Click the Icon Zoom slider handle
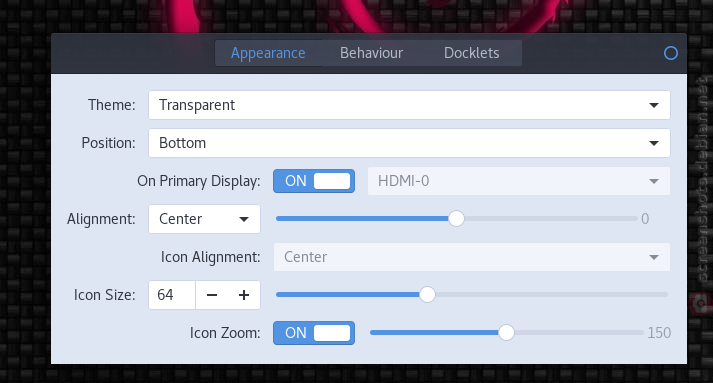 click(x=506, y=333)
